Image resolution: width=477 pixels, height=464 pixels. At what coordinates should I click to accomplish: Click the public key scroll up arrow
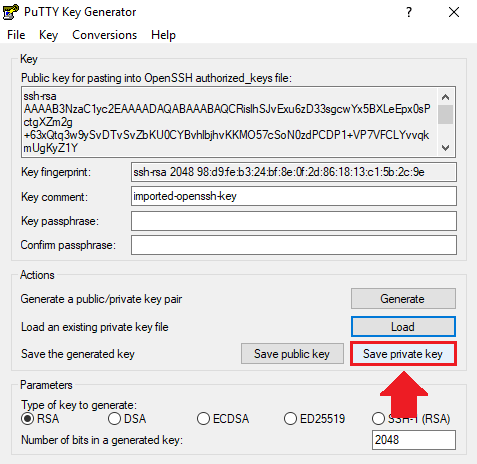(445, 97)
